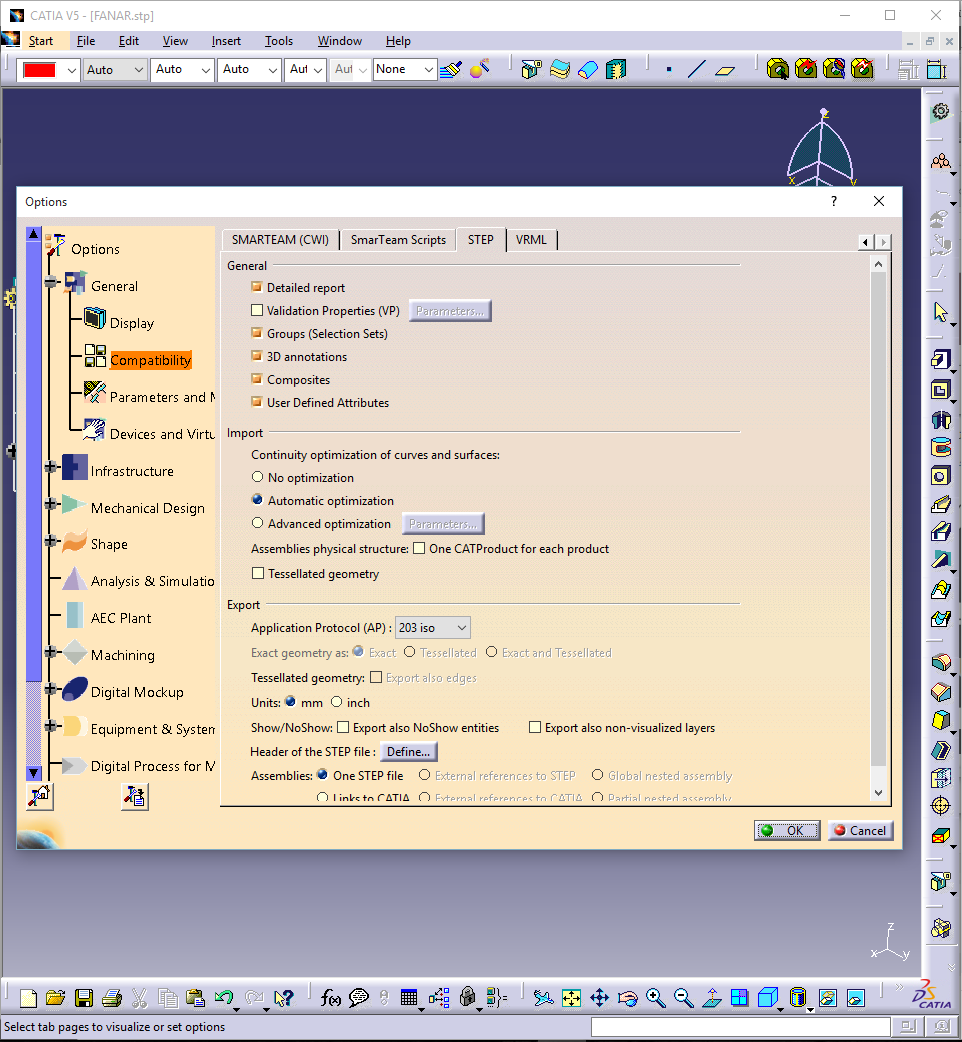Click the tabs scroll-left arrow button

[865, 242]
